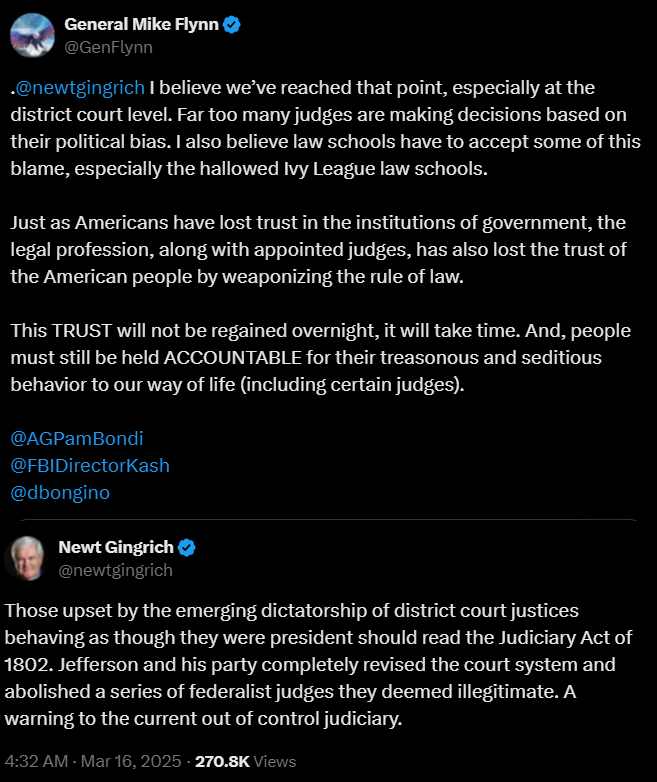This screenshot has height=782, width=657.
Task: Open the @AGPamBondi mention
Action: [77, 439]
